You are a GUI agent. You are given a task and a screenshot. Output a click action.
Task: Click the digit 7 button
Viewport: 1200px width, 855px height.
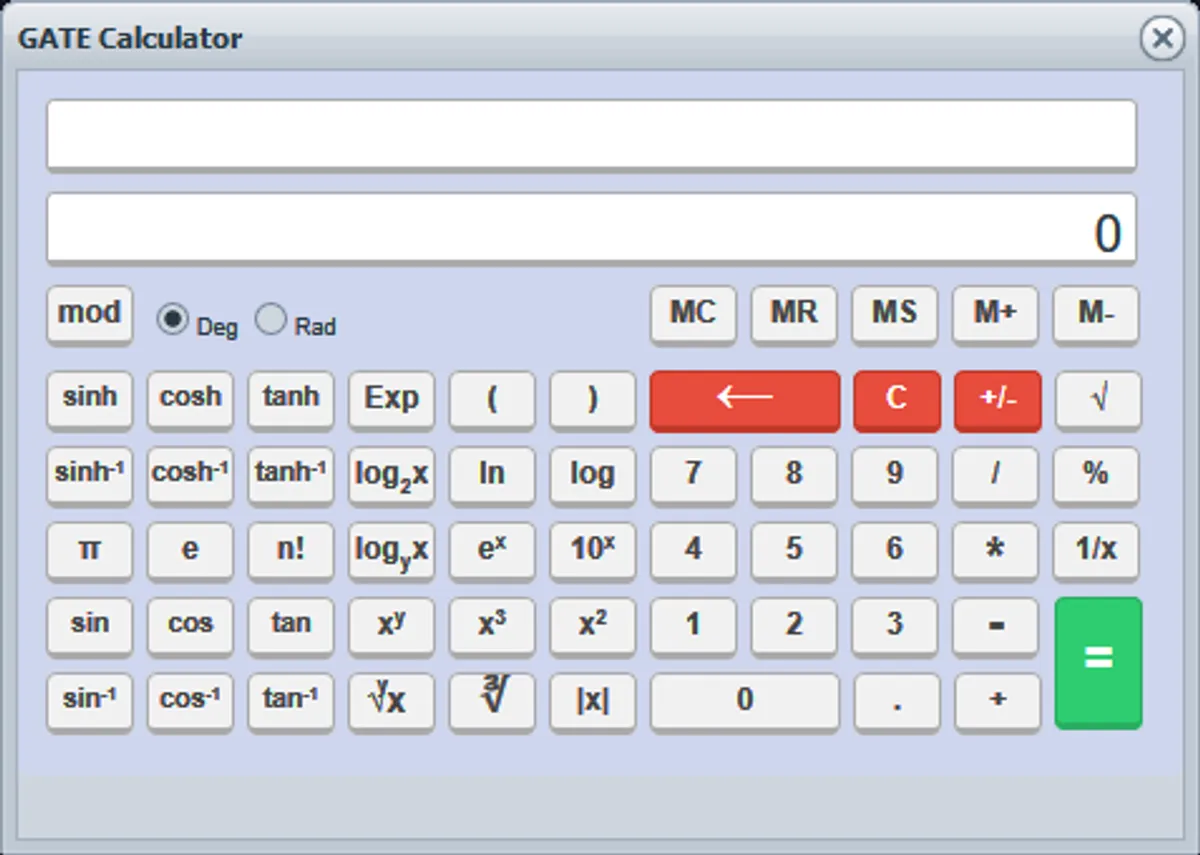click(693, 475)
